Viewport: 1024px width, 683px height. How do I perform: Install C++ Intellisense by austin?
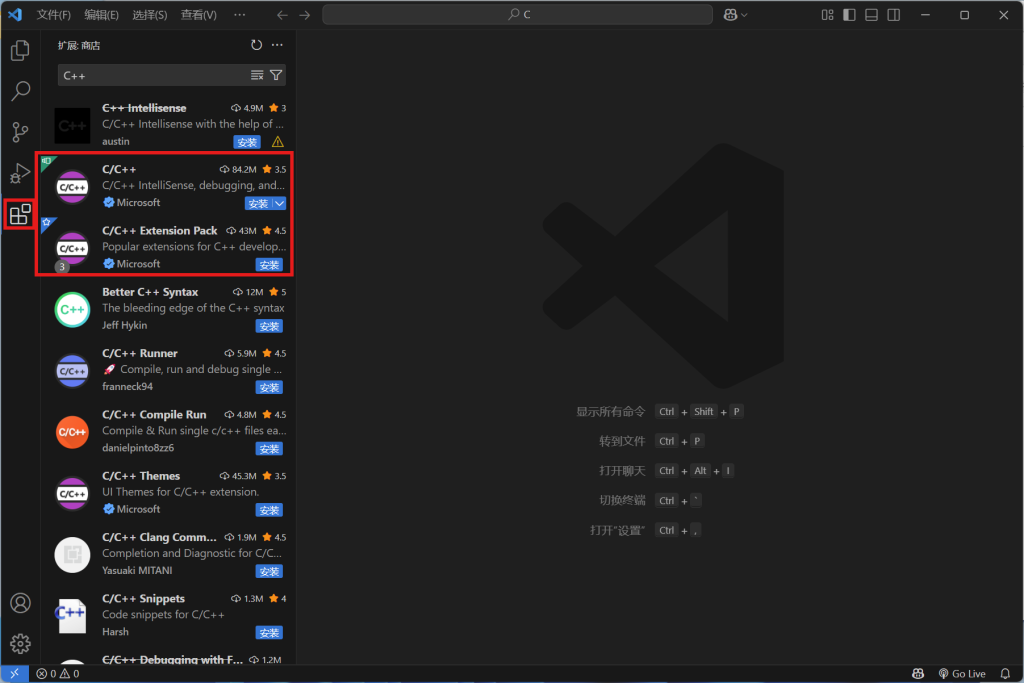[247, 142]
